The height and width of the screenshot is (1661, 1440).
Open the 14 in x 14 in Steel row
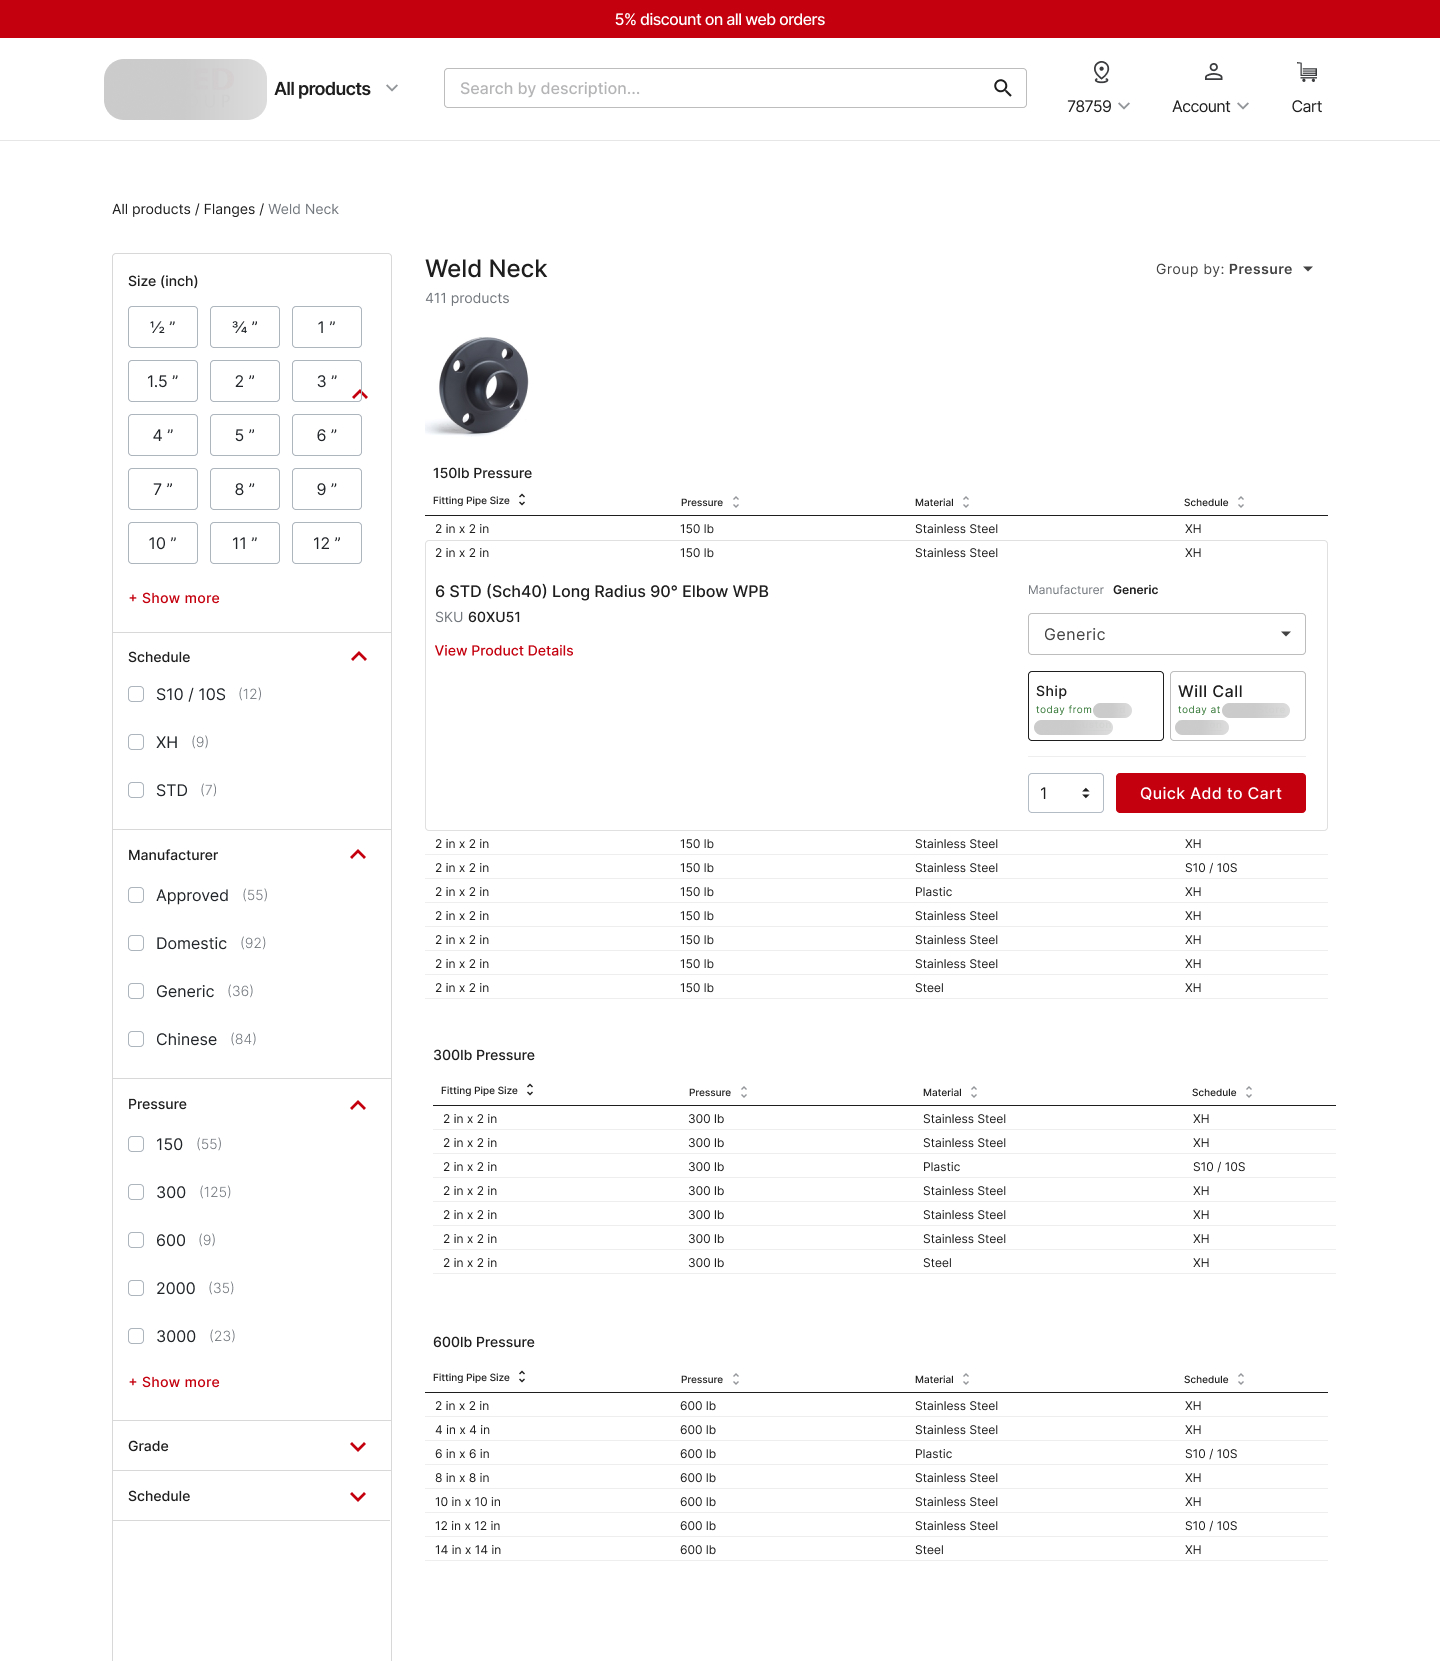876,1550
